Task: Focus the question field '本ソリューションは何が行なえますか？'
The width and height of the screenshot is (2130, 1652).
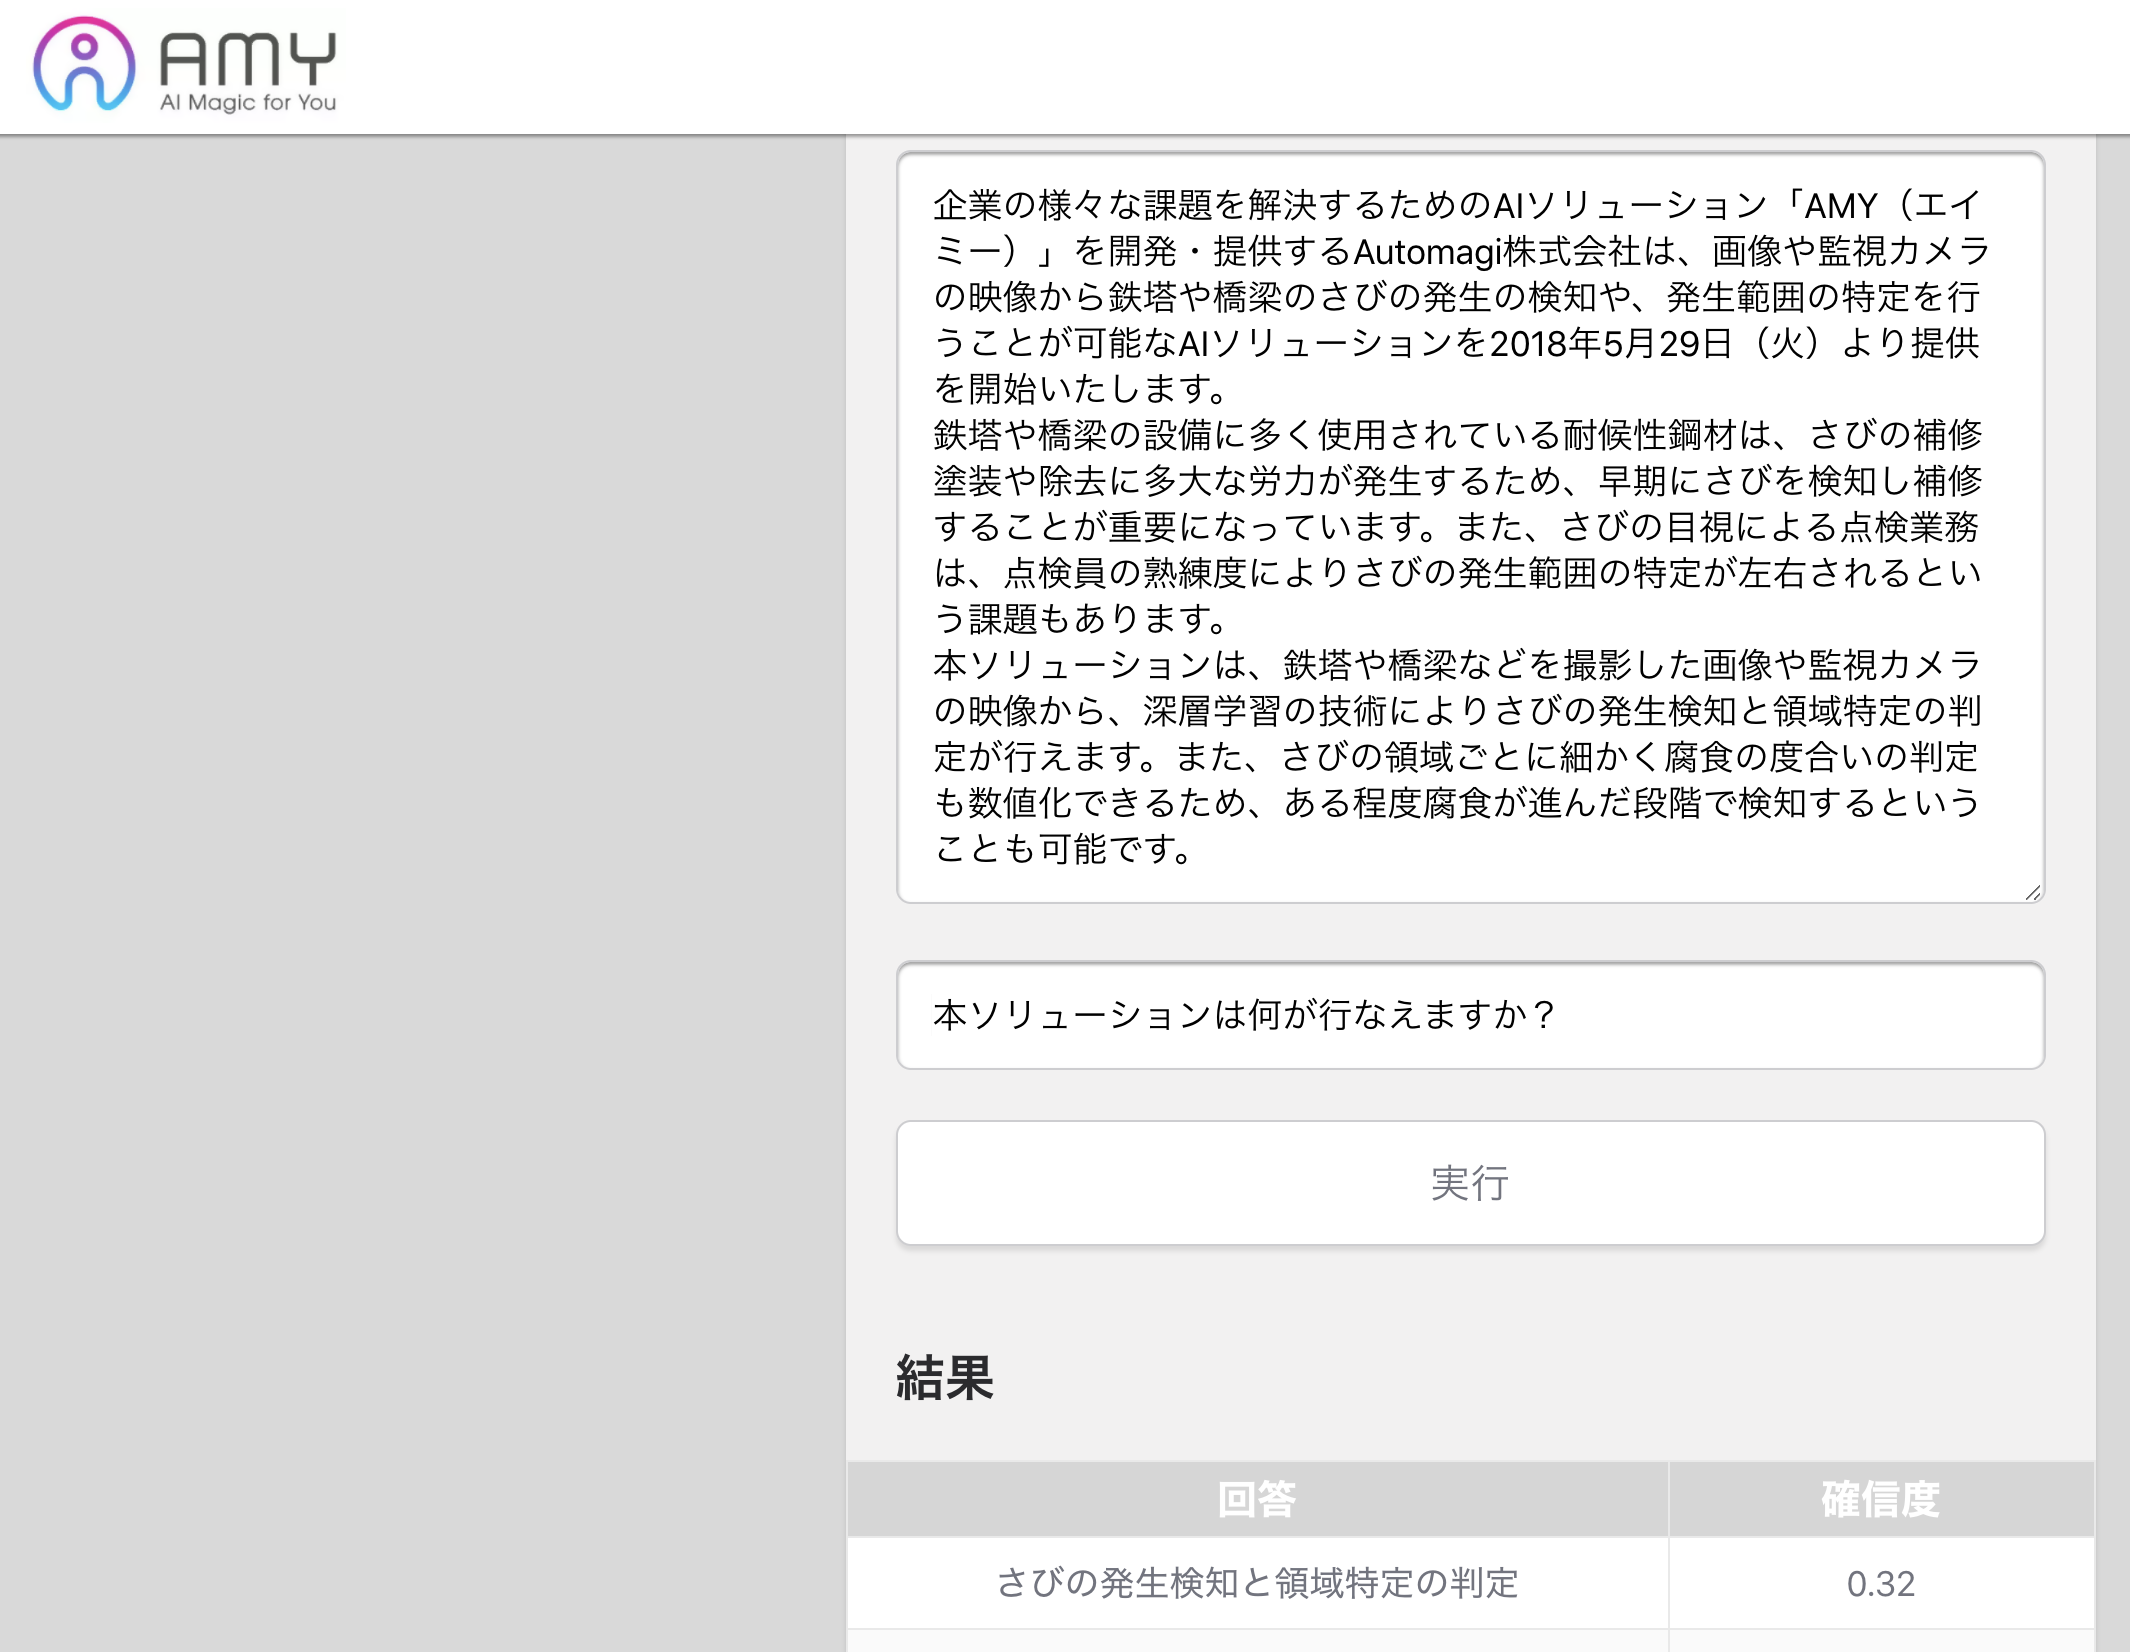Action: coord(1469,1015)
